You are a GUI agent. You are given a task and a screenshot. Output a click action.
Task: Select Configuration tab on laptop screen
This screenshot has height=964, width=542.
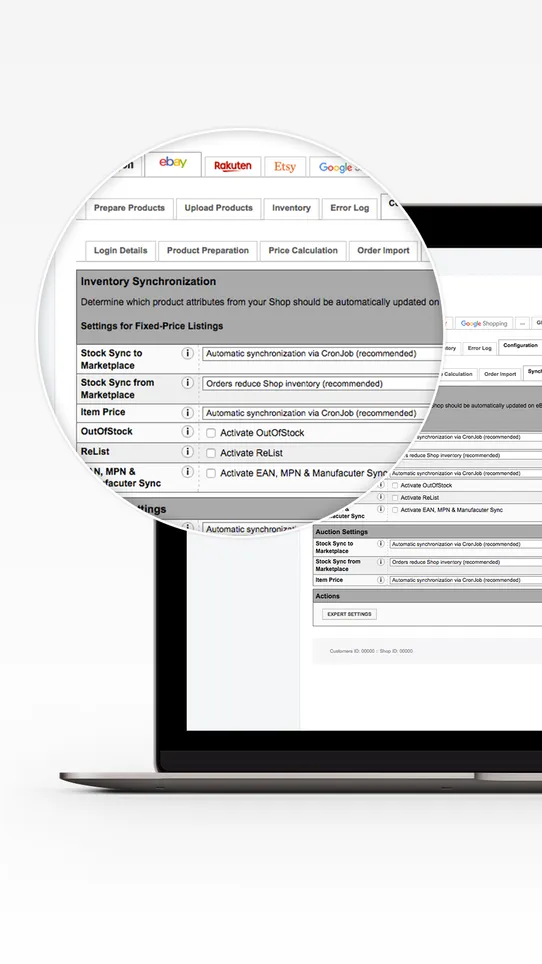point(520,346)
